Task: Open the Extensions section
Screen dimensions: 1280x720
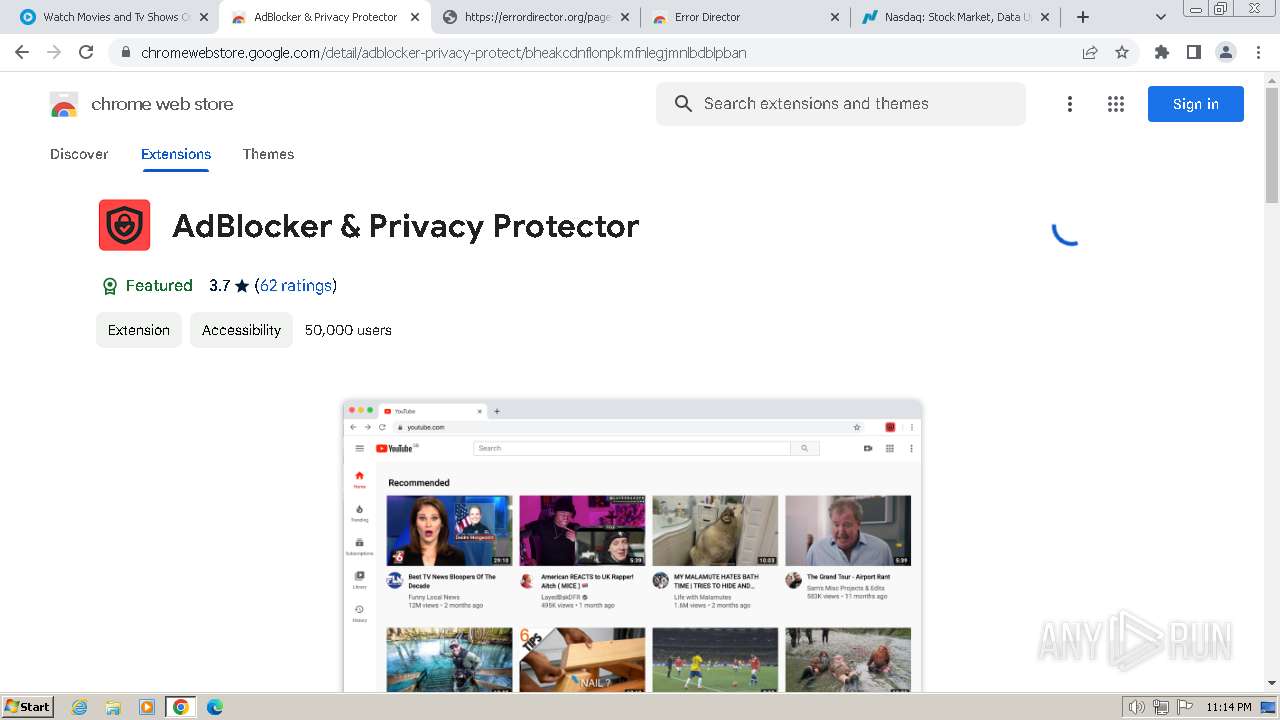Action: point(176,154)
